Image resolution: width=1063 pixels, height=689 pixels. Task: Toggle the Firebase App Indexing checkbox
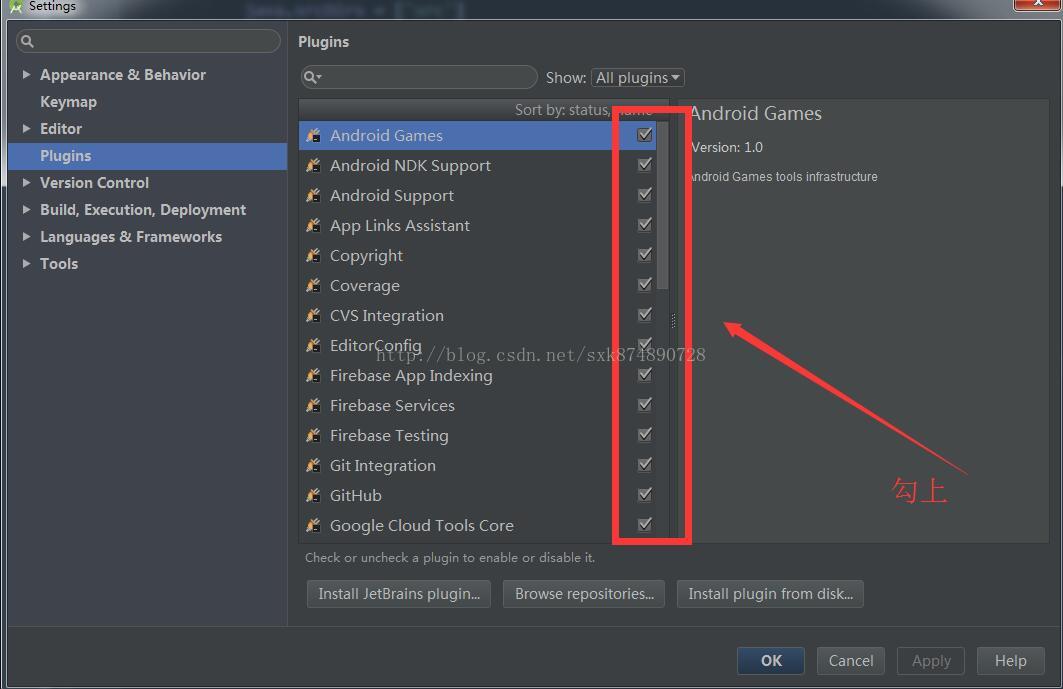645,374
